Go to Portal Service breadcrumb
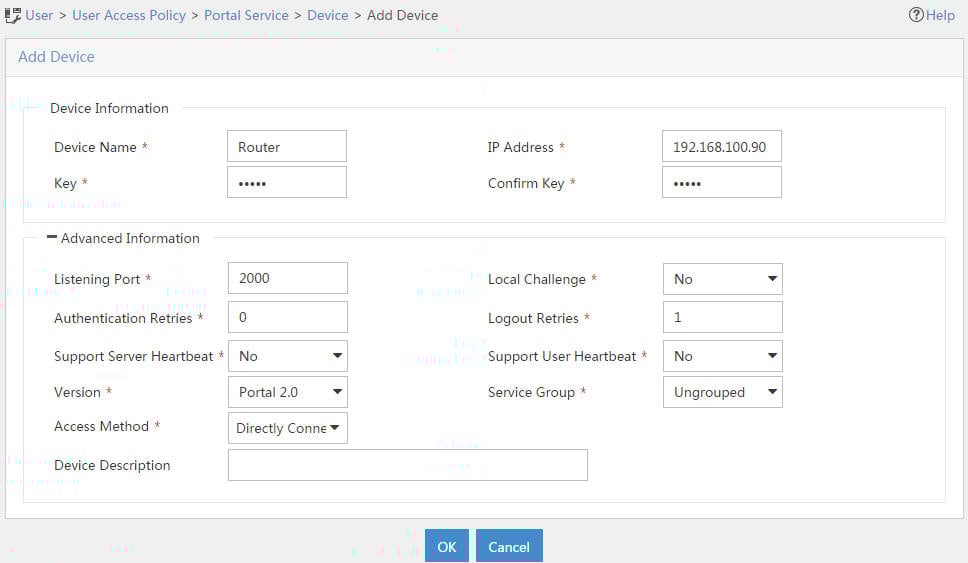 pyautogui.click(x=246, y=15)
